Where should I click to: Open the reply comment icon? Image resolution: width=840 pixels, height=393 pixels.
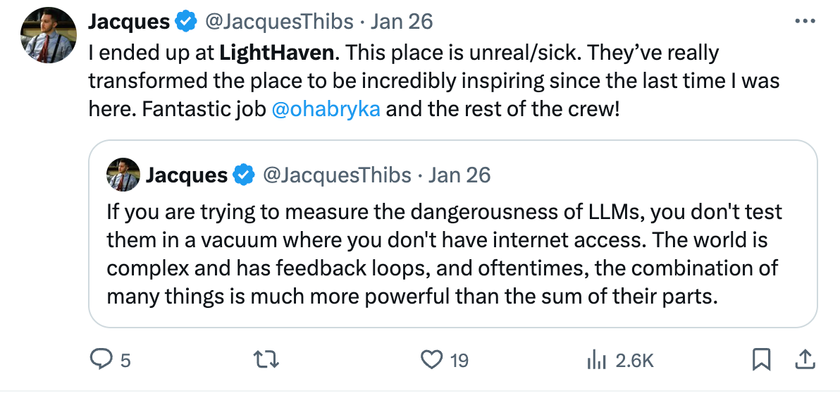click(x=100, y=360)
